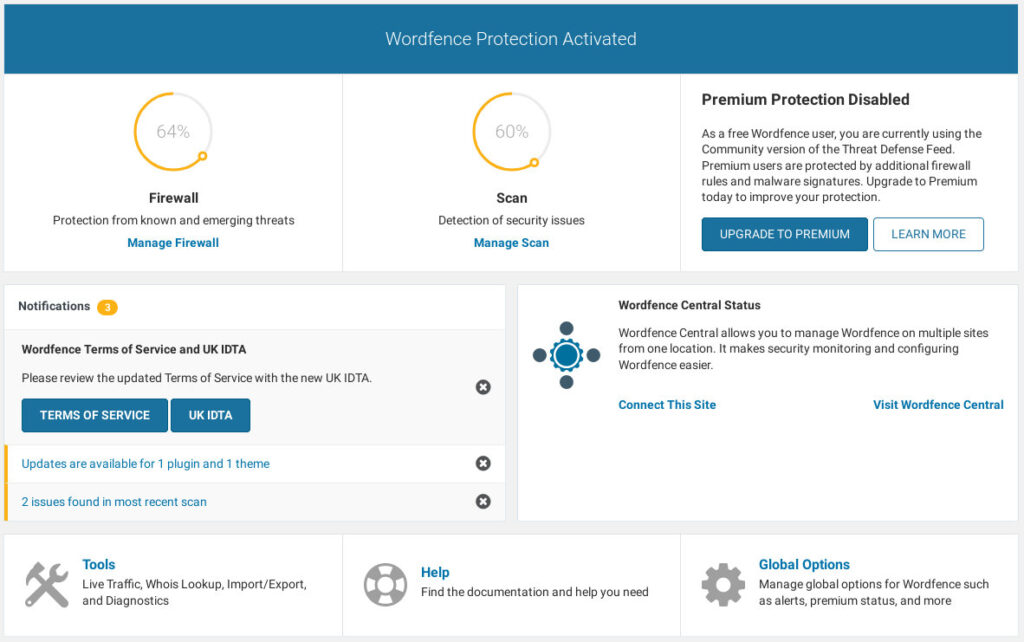Select Connect This Site to Wordfence Central
1024x642 pixels.
click(667, 405)
